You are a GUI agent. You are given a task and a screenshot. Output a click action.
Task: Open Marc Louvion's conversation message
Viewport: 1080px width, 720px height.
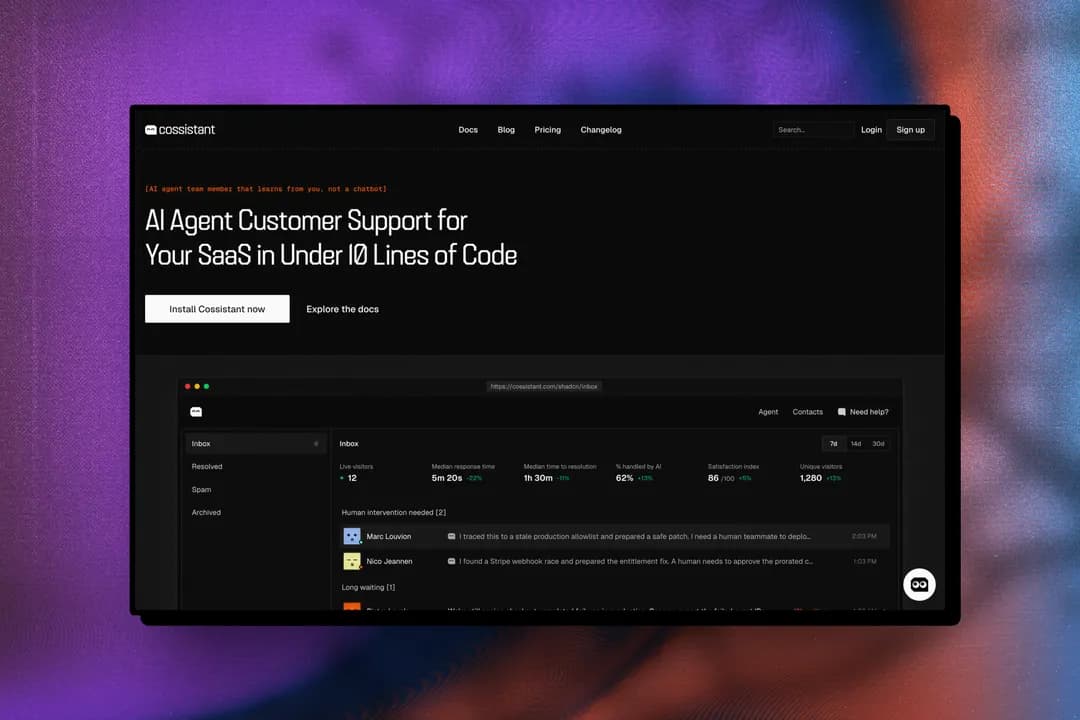click(x=634, y=536)
